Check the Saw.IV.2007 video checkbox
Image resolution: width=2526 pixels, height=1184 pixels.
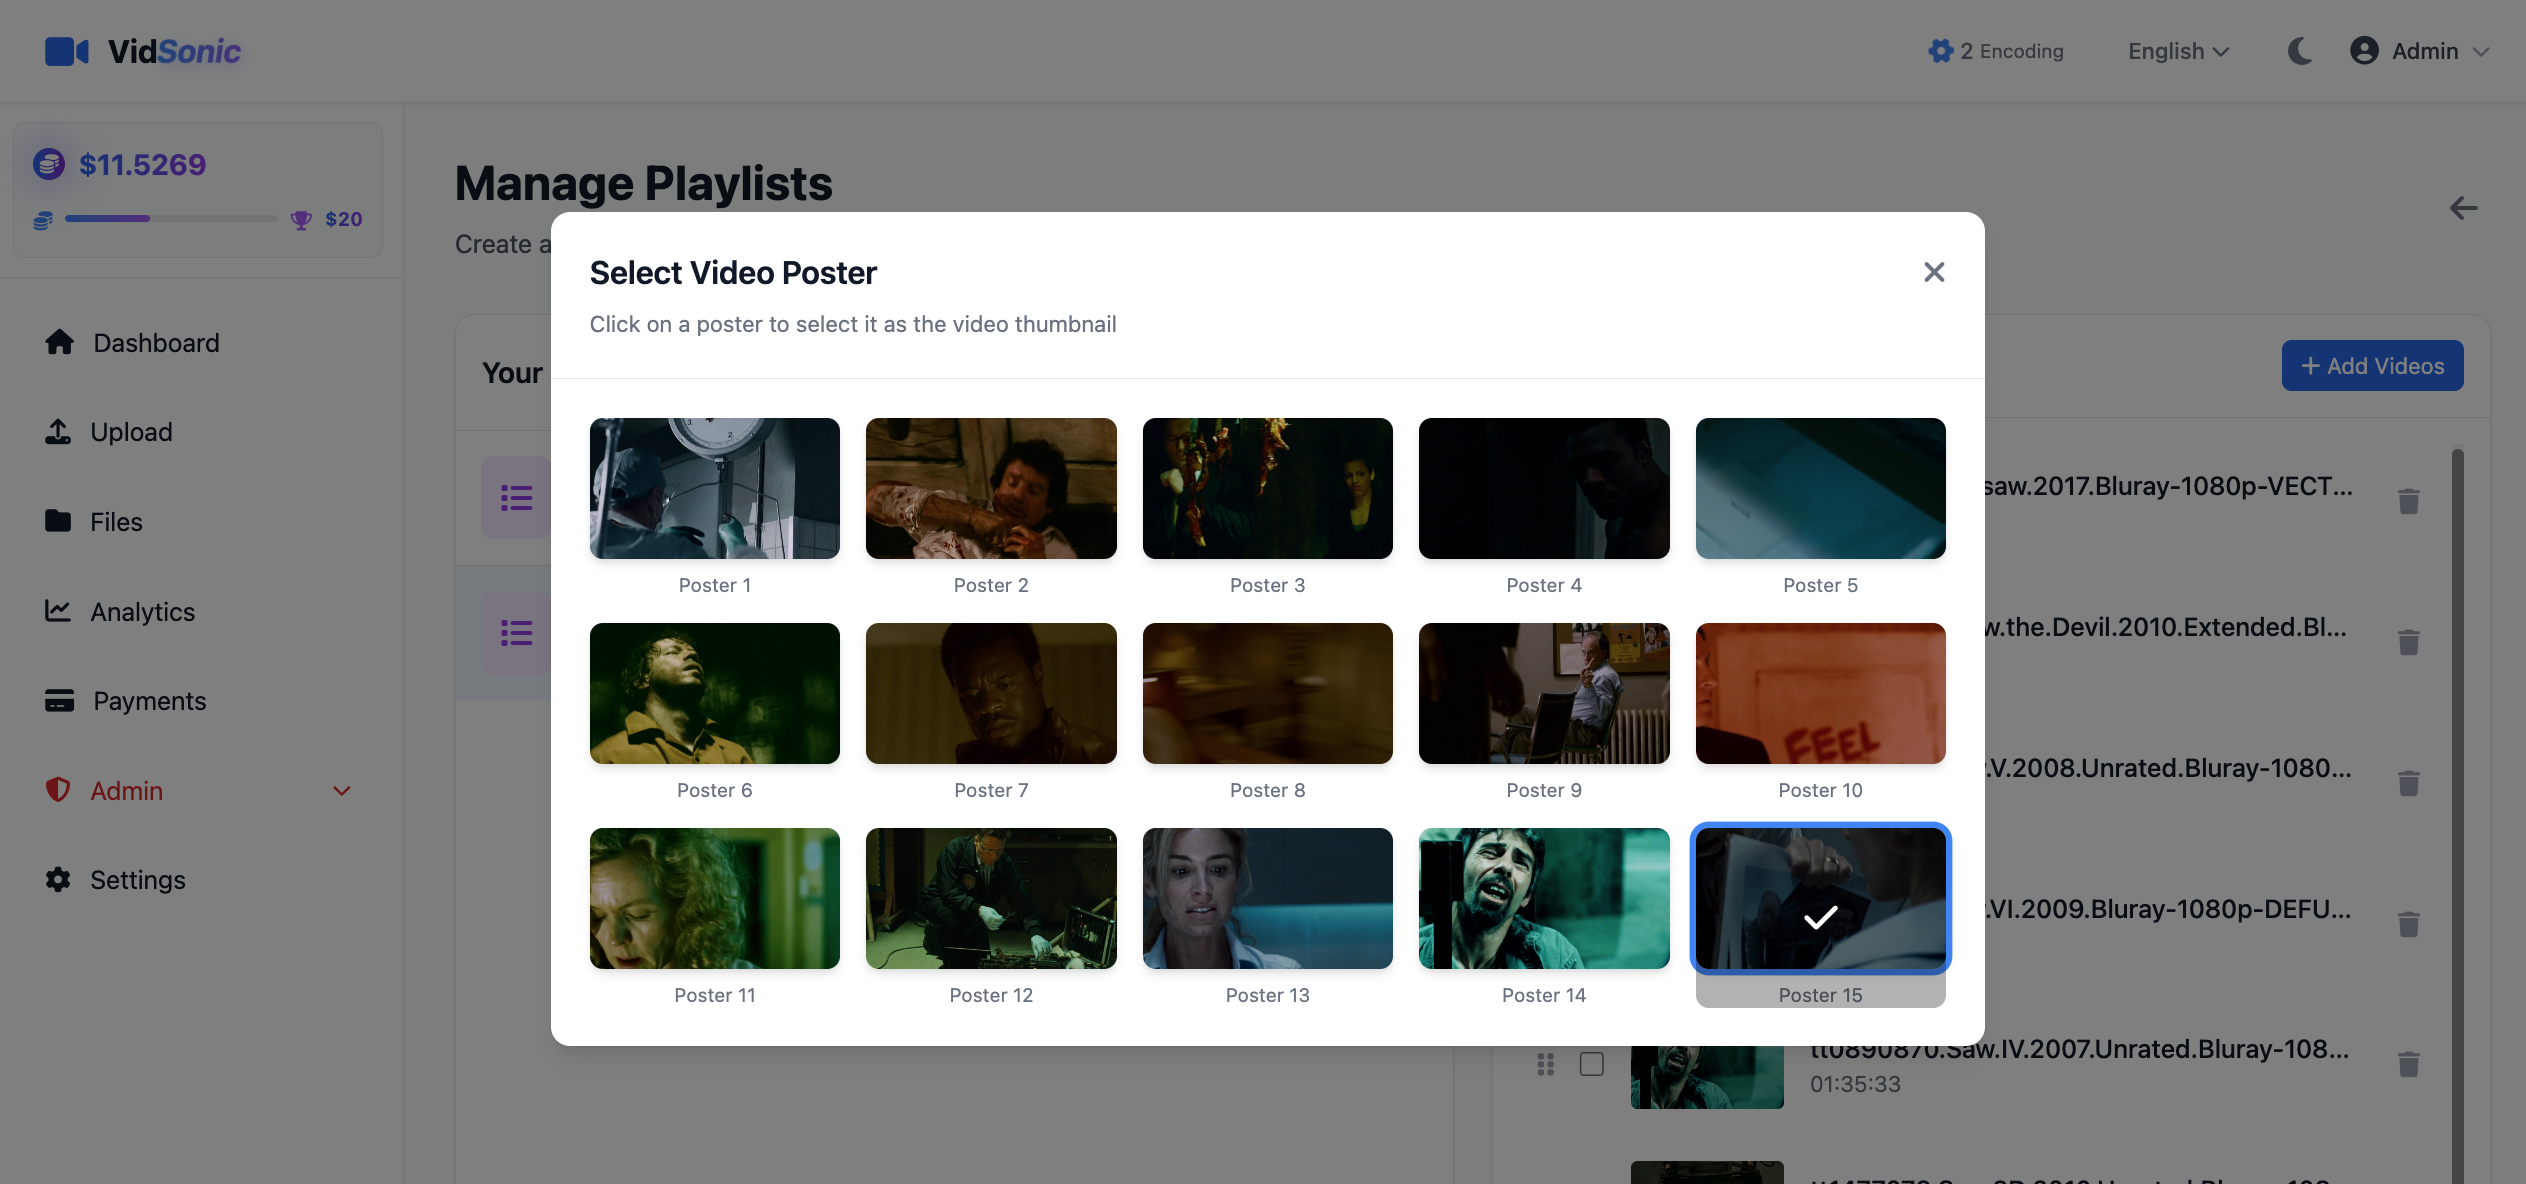pyautogui.click(x=1591, y=1064)
